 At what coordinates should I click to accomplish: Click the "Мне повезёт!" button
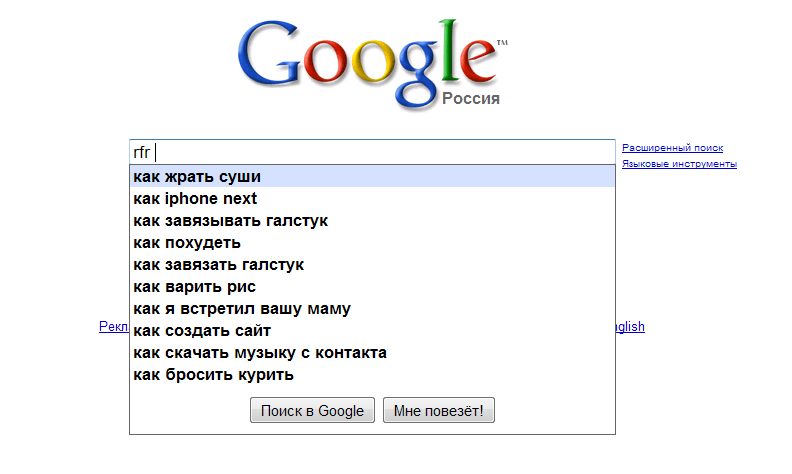[x=438, y=410]
